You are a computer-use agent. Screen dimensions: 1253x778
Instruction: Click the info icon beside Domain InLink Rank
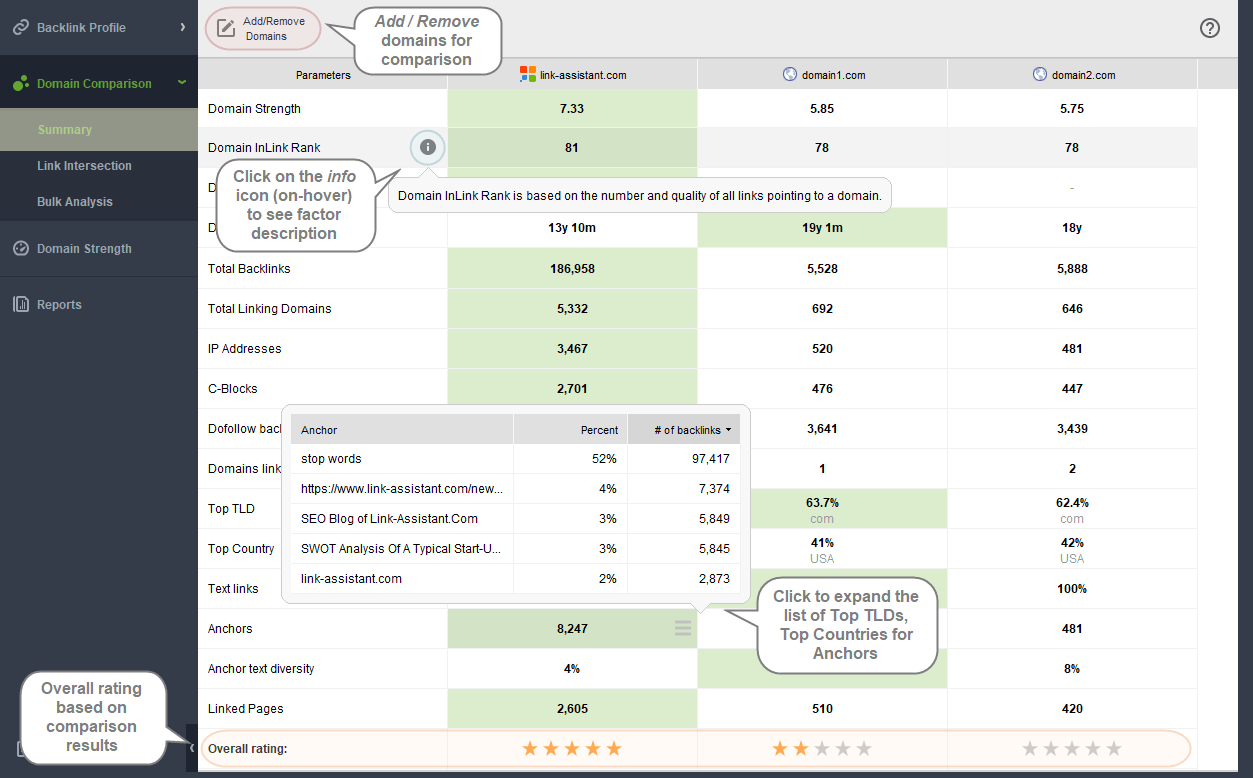(428, 148)
